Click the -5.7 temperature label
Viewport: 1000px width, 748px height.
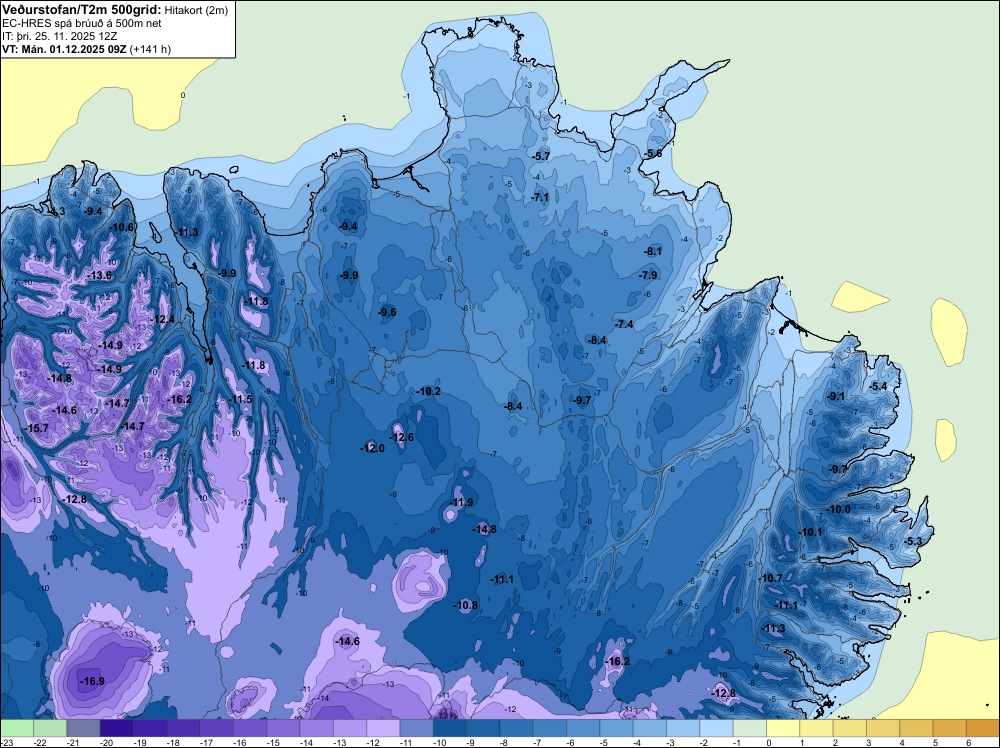[x=541, y=156]
